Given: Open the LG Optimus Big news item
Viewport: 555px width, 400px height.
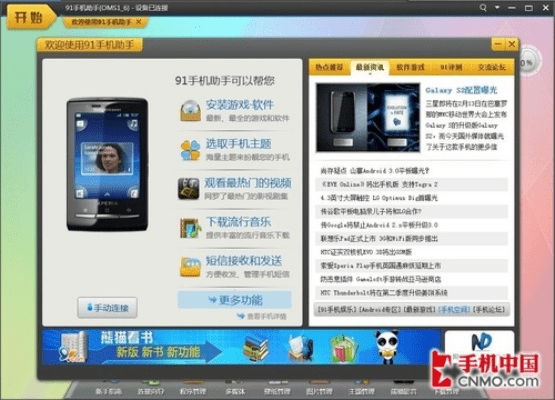Looking at the screenshot, I should 379,198.
